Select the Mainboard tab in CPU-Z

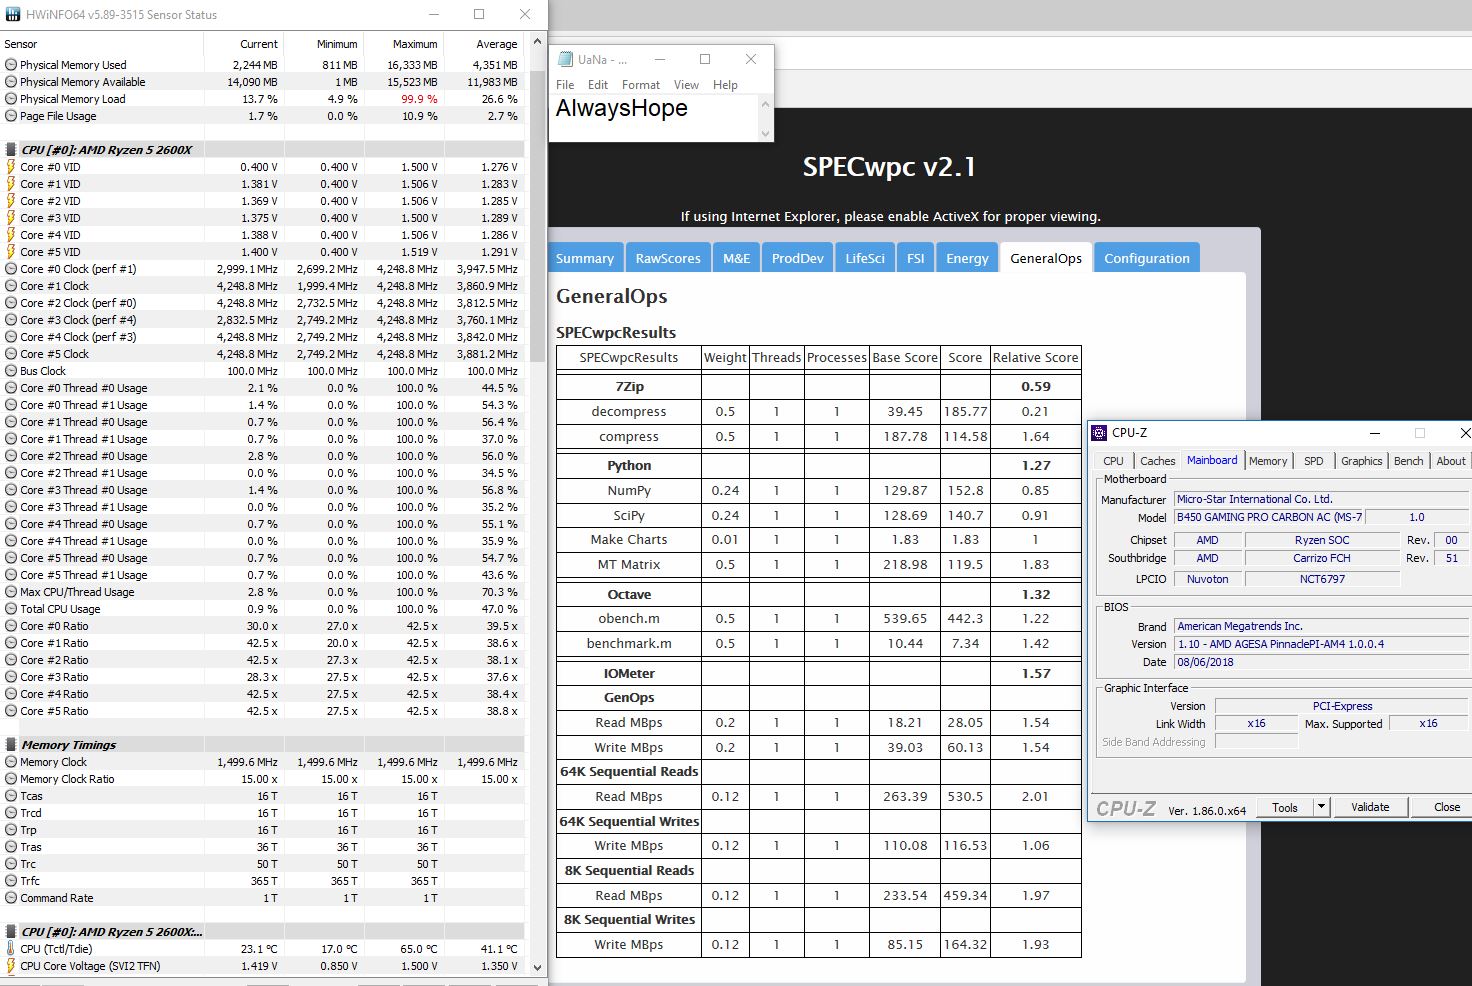point(1212,460)
